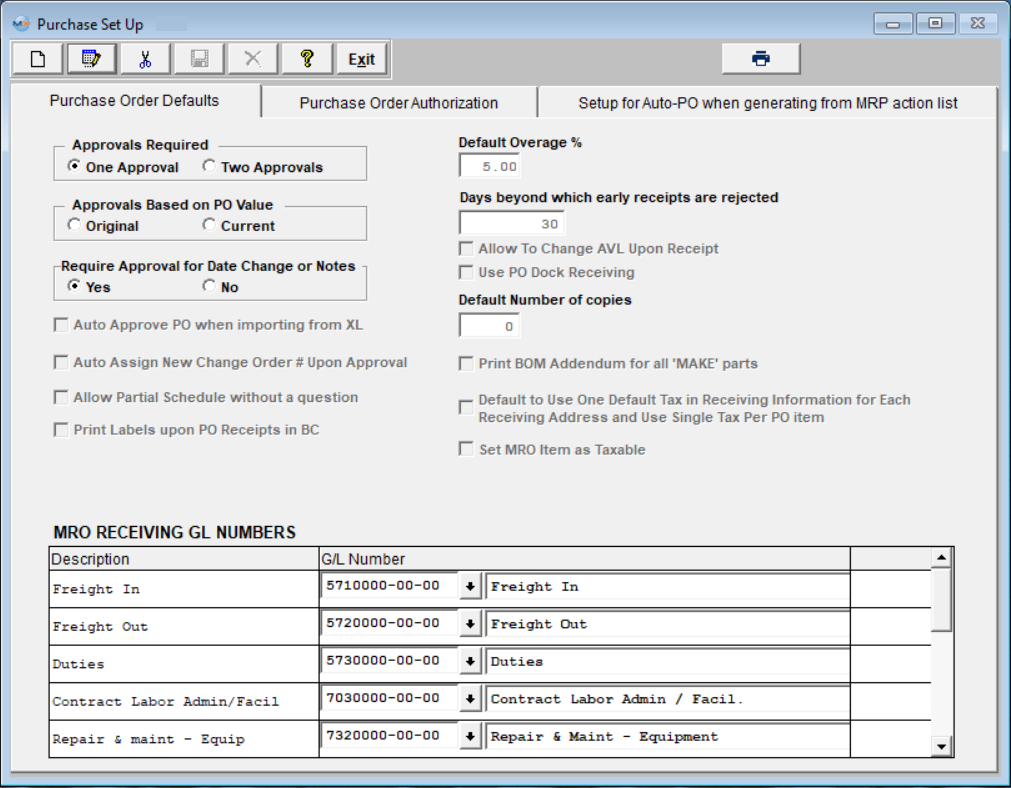Toggle Default to Use One Default Tax checkbox
The height and width of the screenshot is (788, 1011).
pyautogui.click(x=466, y=408)
